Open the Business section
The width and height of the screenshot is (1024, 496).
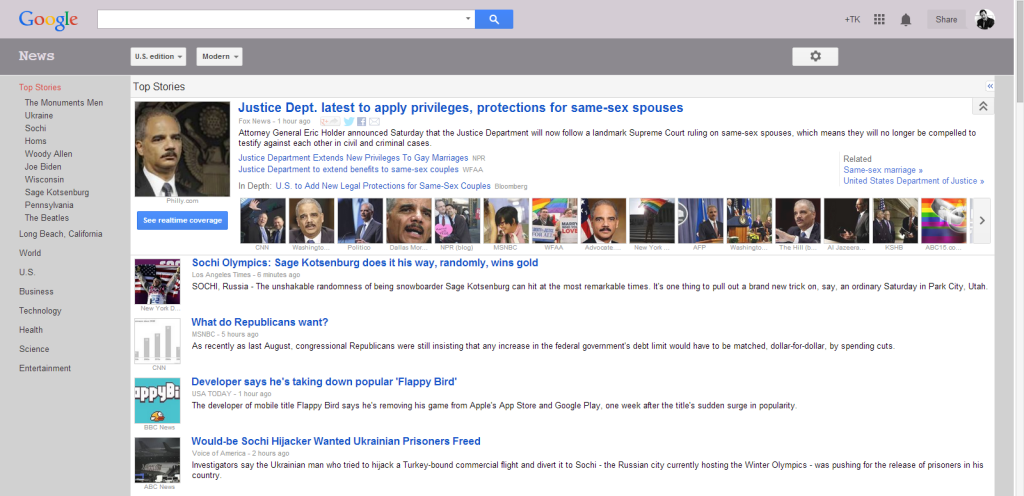tap(36, 292)
